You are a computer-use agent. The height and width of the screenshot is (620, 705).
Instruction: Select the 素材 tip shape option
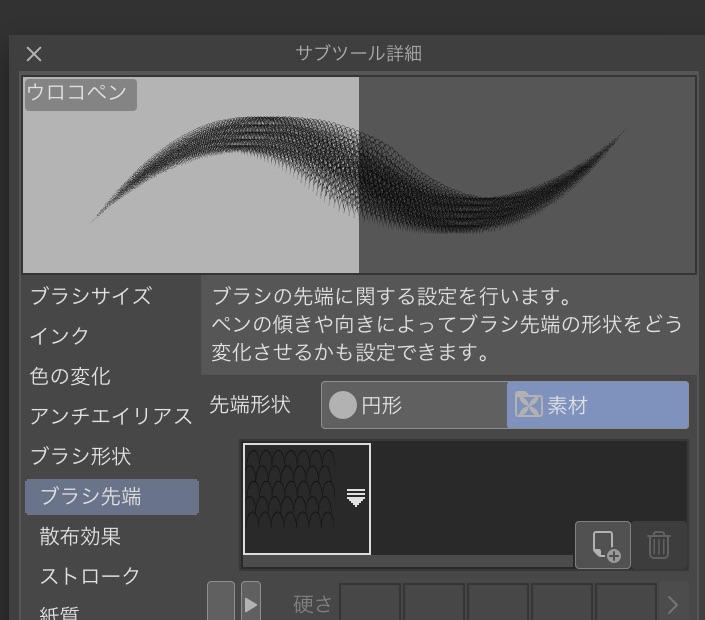point(597,405)
